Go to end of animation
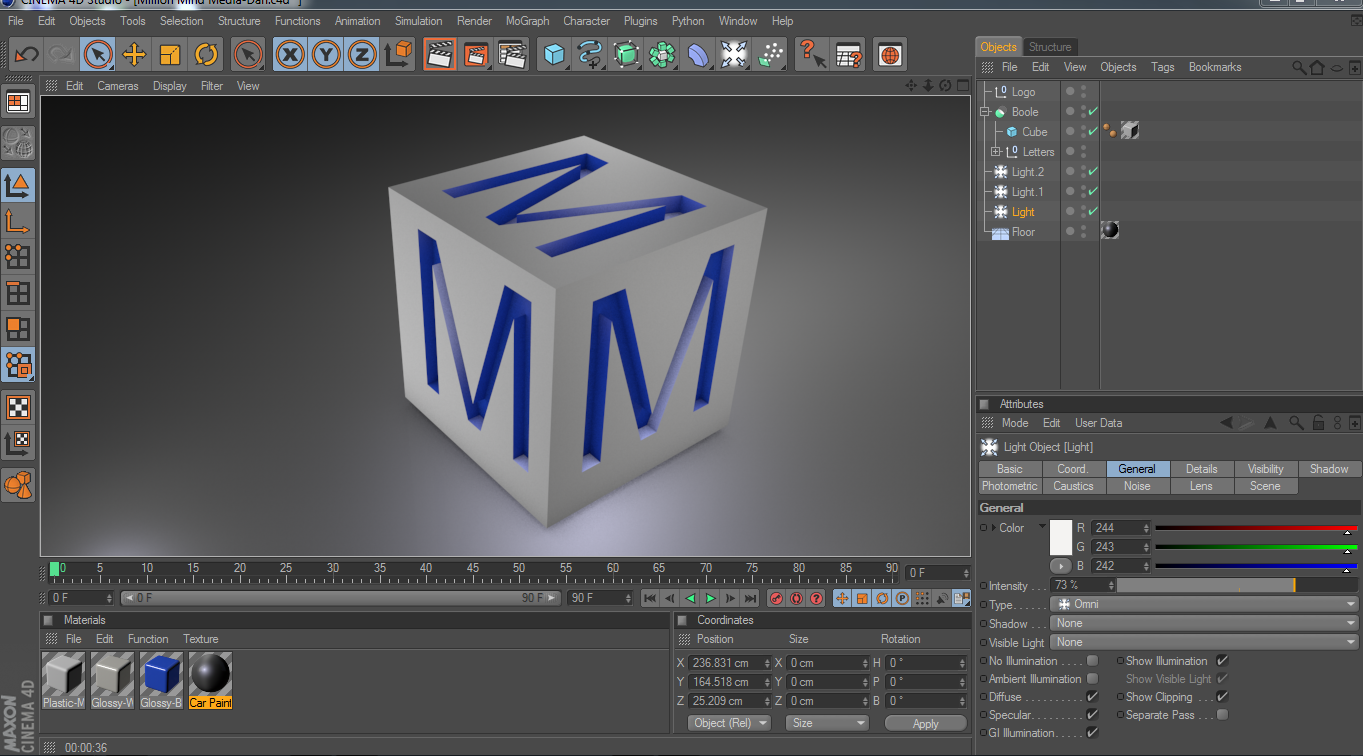 coord(750,598)
